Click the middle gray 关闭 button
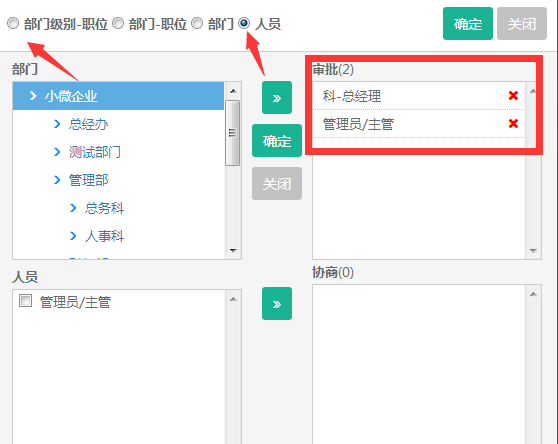 click(x=277, y=184)
